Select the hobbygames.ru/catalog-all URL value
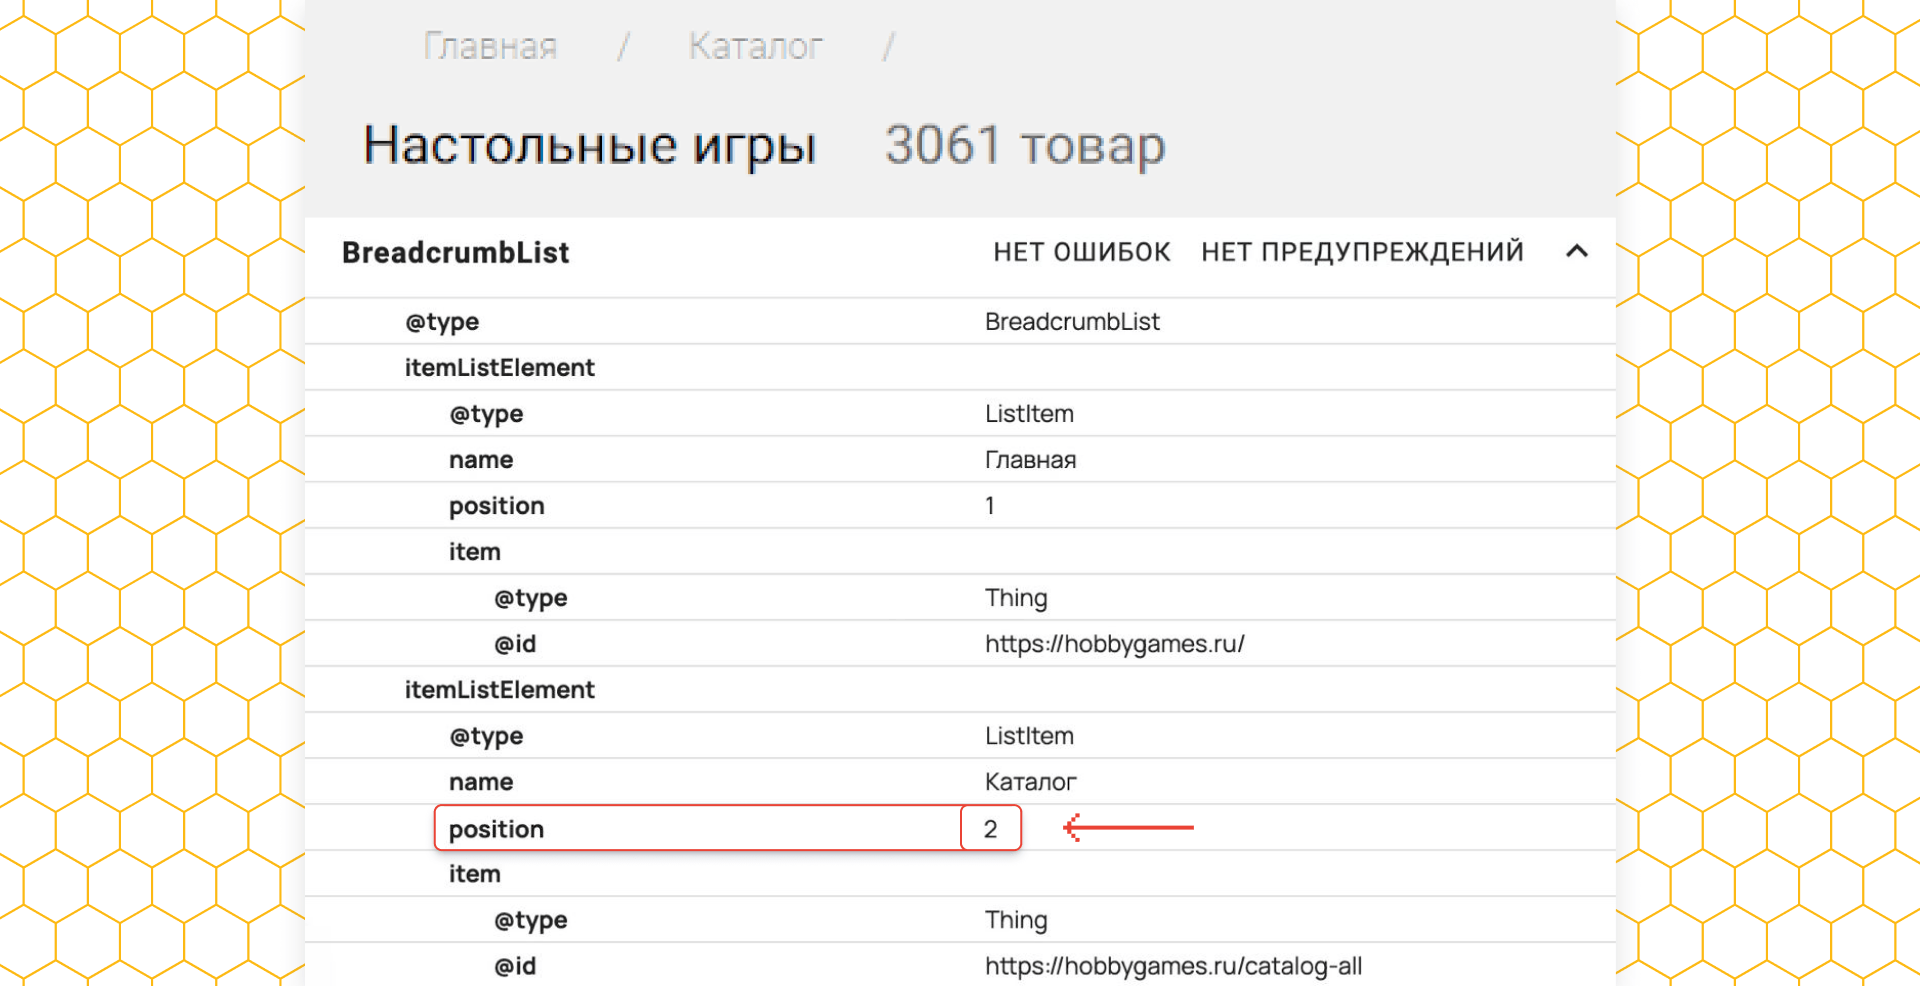Image resolution: width=1920 pixels, height=986 pixels. [1173, 966]
